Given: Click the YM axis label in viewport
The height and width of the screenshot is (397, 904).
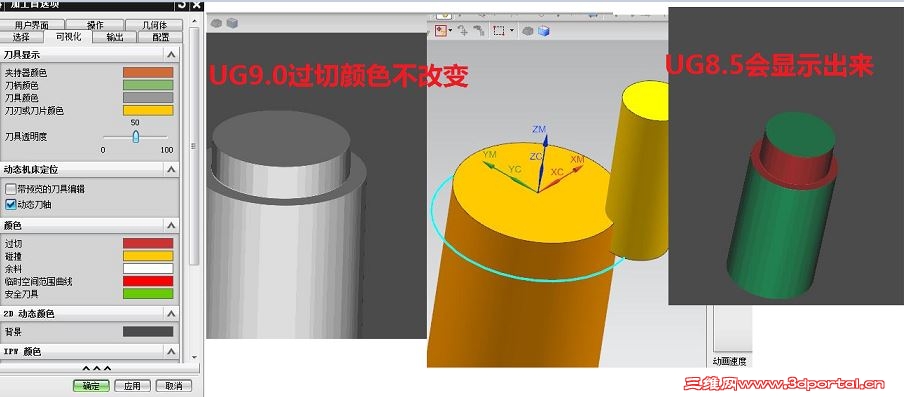Looking at the screenshot, I should point(489,154).
